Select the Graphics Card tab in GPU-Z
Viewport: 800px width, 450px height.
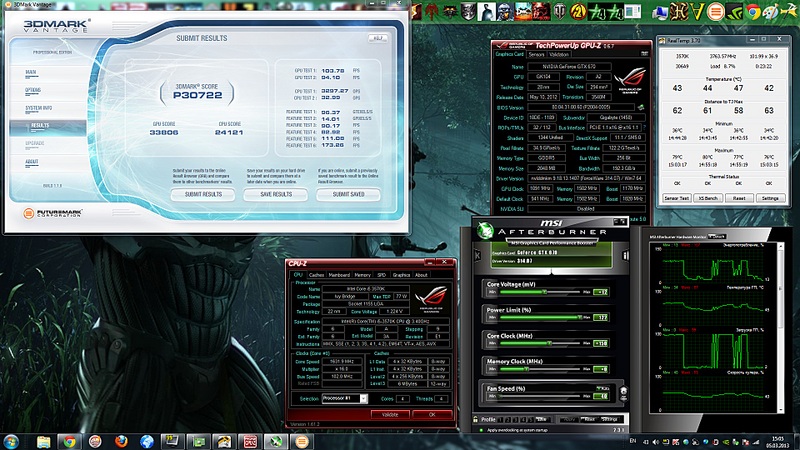[509, 54]
